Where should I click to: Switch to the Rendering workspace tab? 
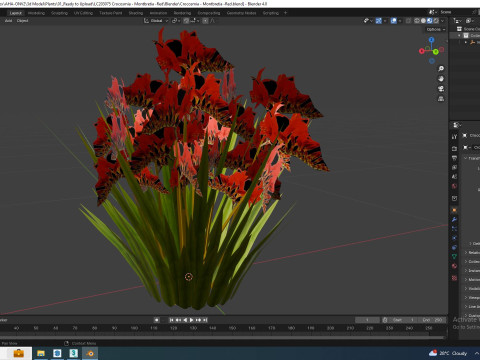182,13
